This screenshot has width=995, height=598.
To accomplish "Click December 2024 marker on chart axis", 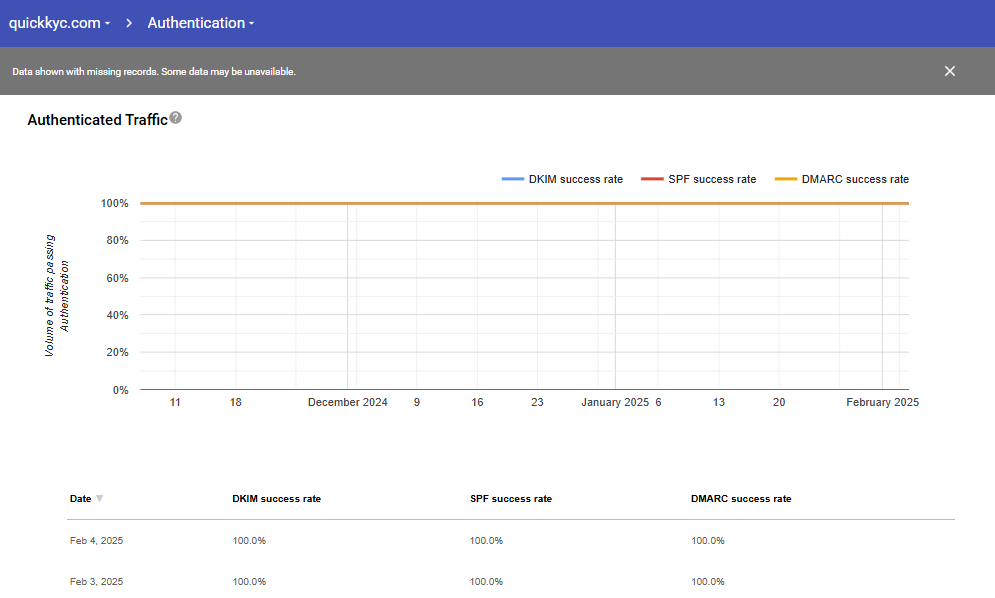I will [347, 402].
